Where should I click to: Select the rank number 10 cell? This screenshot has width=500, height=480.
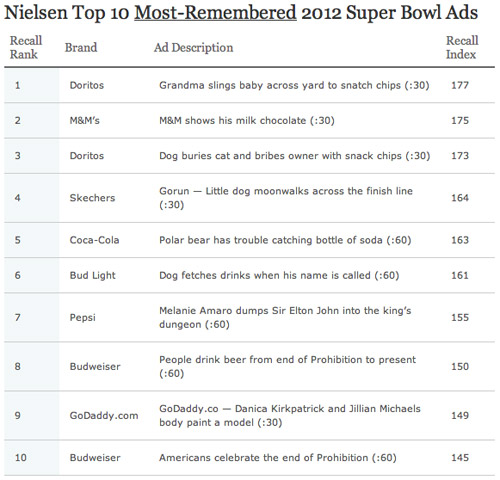click(x=21, y=458)
